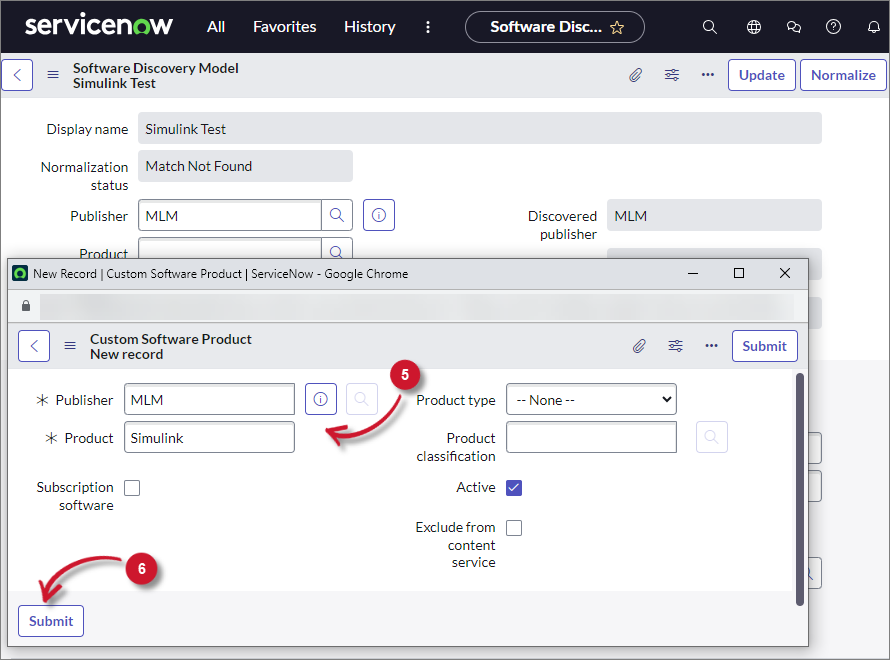Click the attachment paperclip on the Custom Software Product form

point(638,345)
